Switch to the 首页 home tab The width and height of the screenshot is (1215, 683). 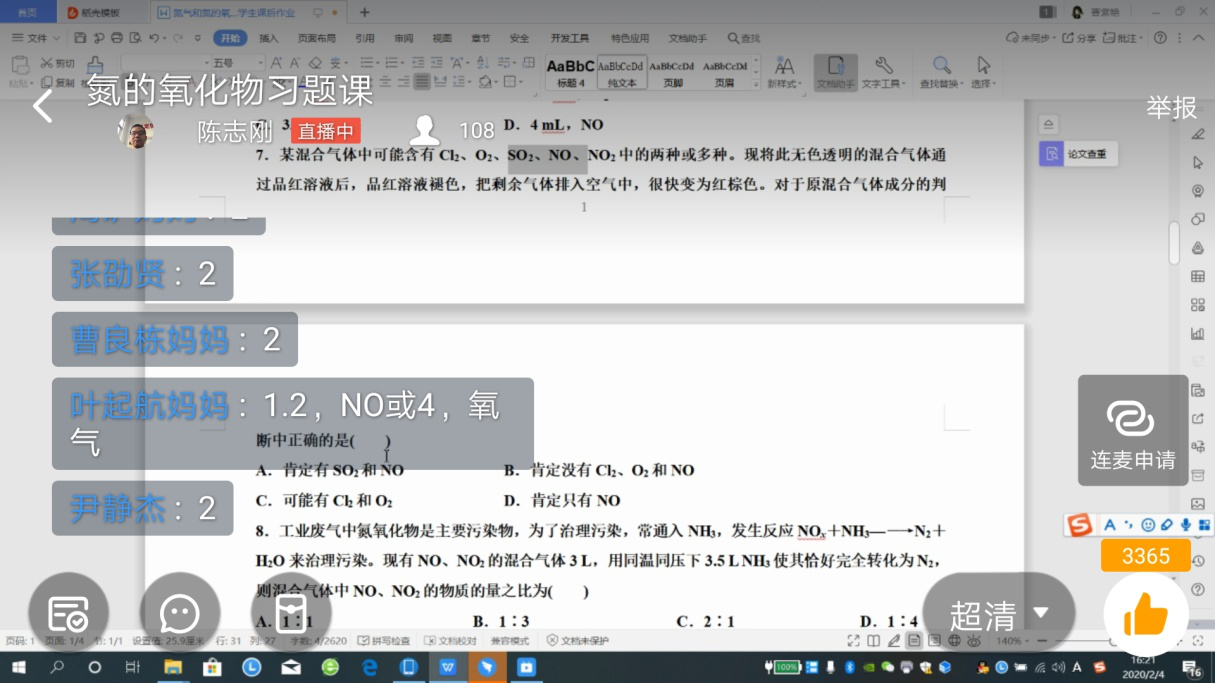tap(27, 12)
